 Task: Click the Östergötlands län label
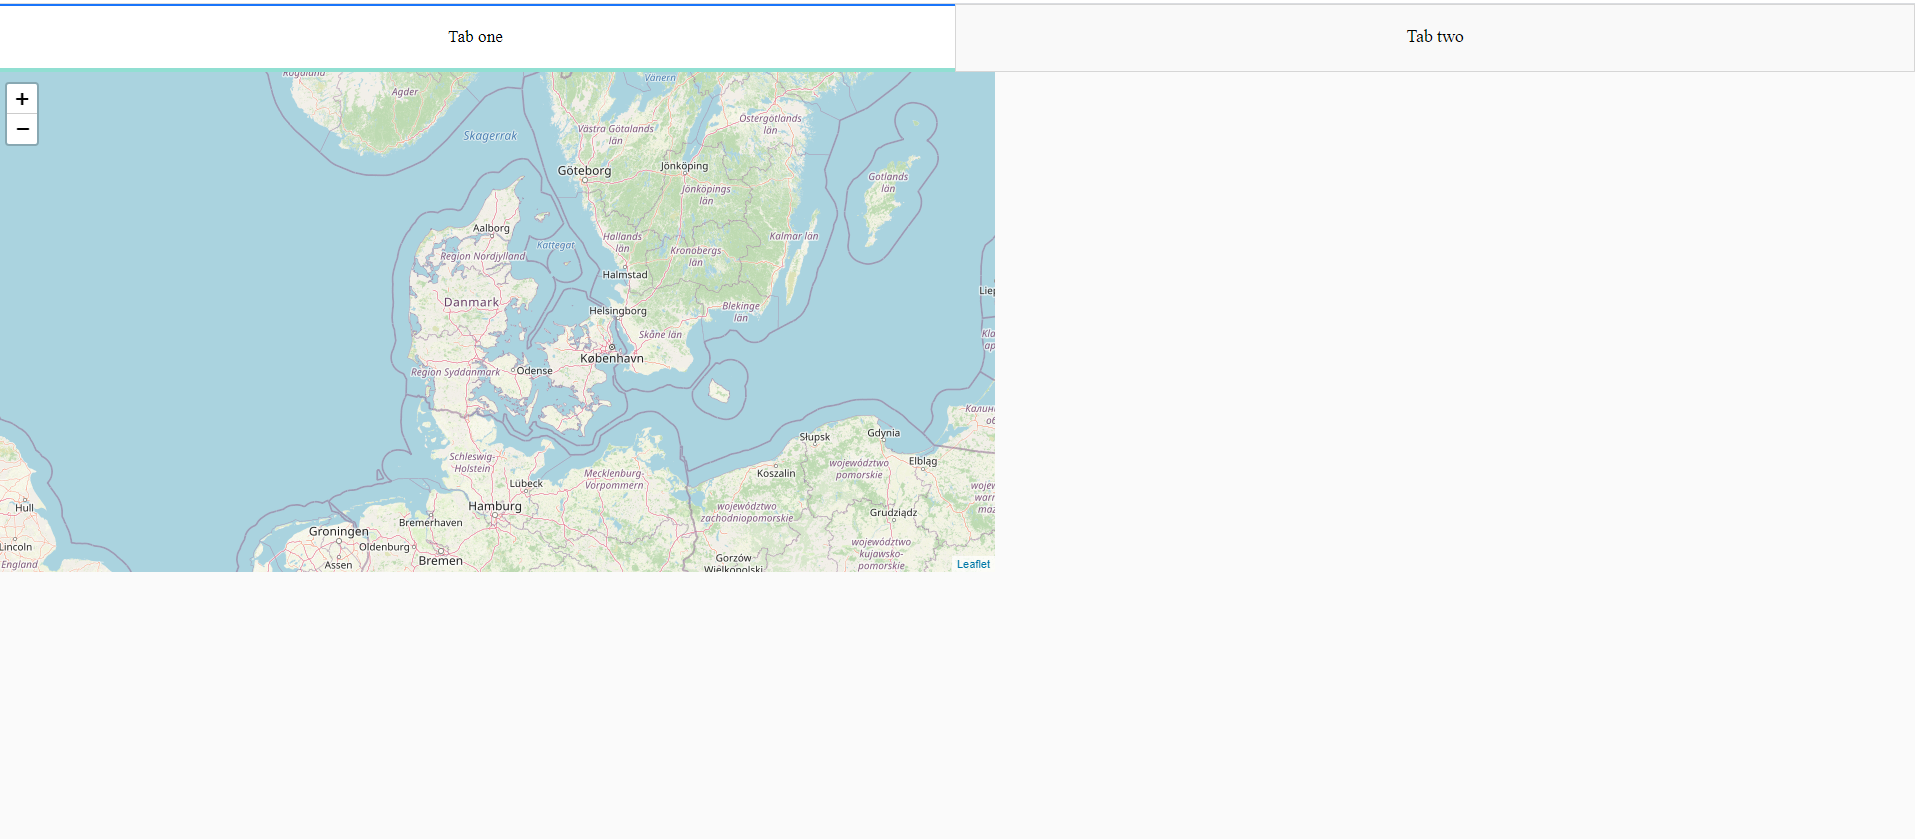pyautogui.click(x=770, y=124)
